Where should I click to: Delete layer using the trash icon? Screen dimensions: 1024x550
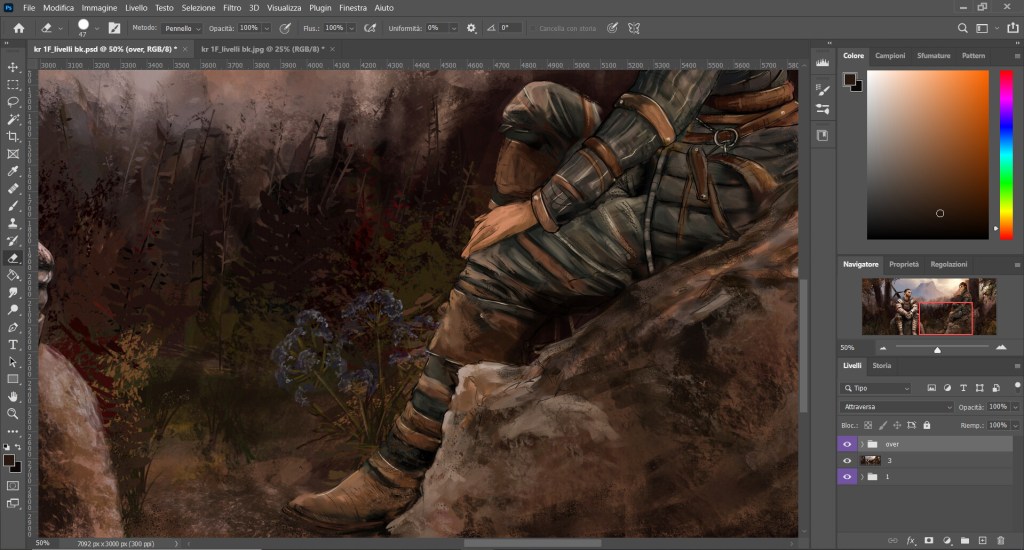[x=1000, y=540]
